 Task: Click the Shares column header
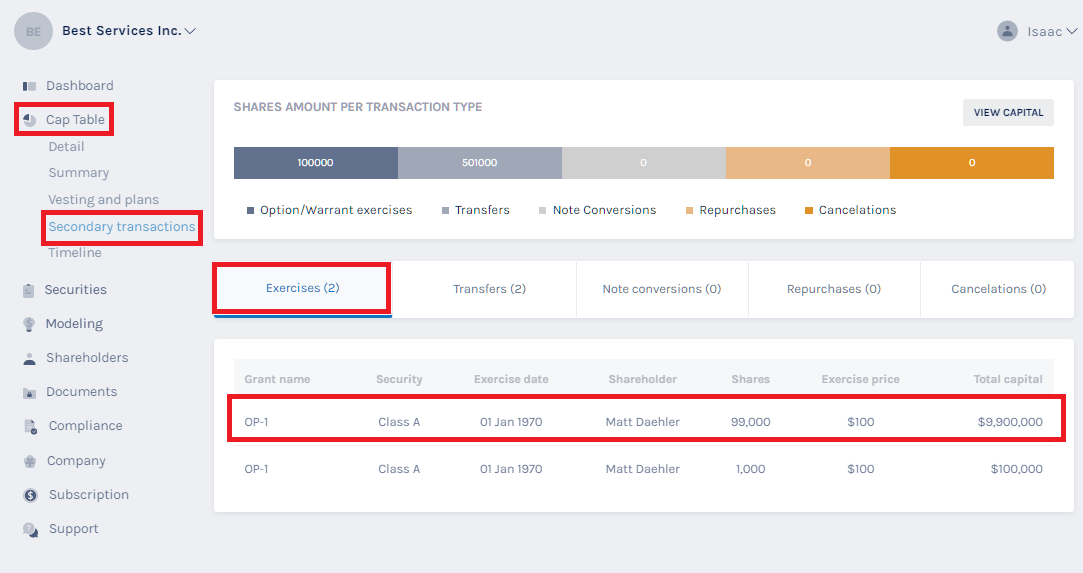click(750, 379)
